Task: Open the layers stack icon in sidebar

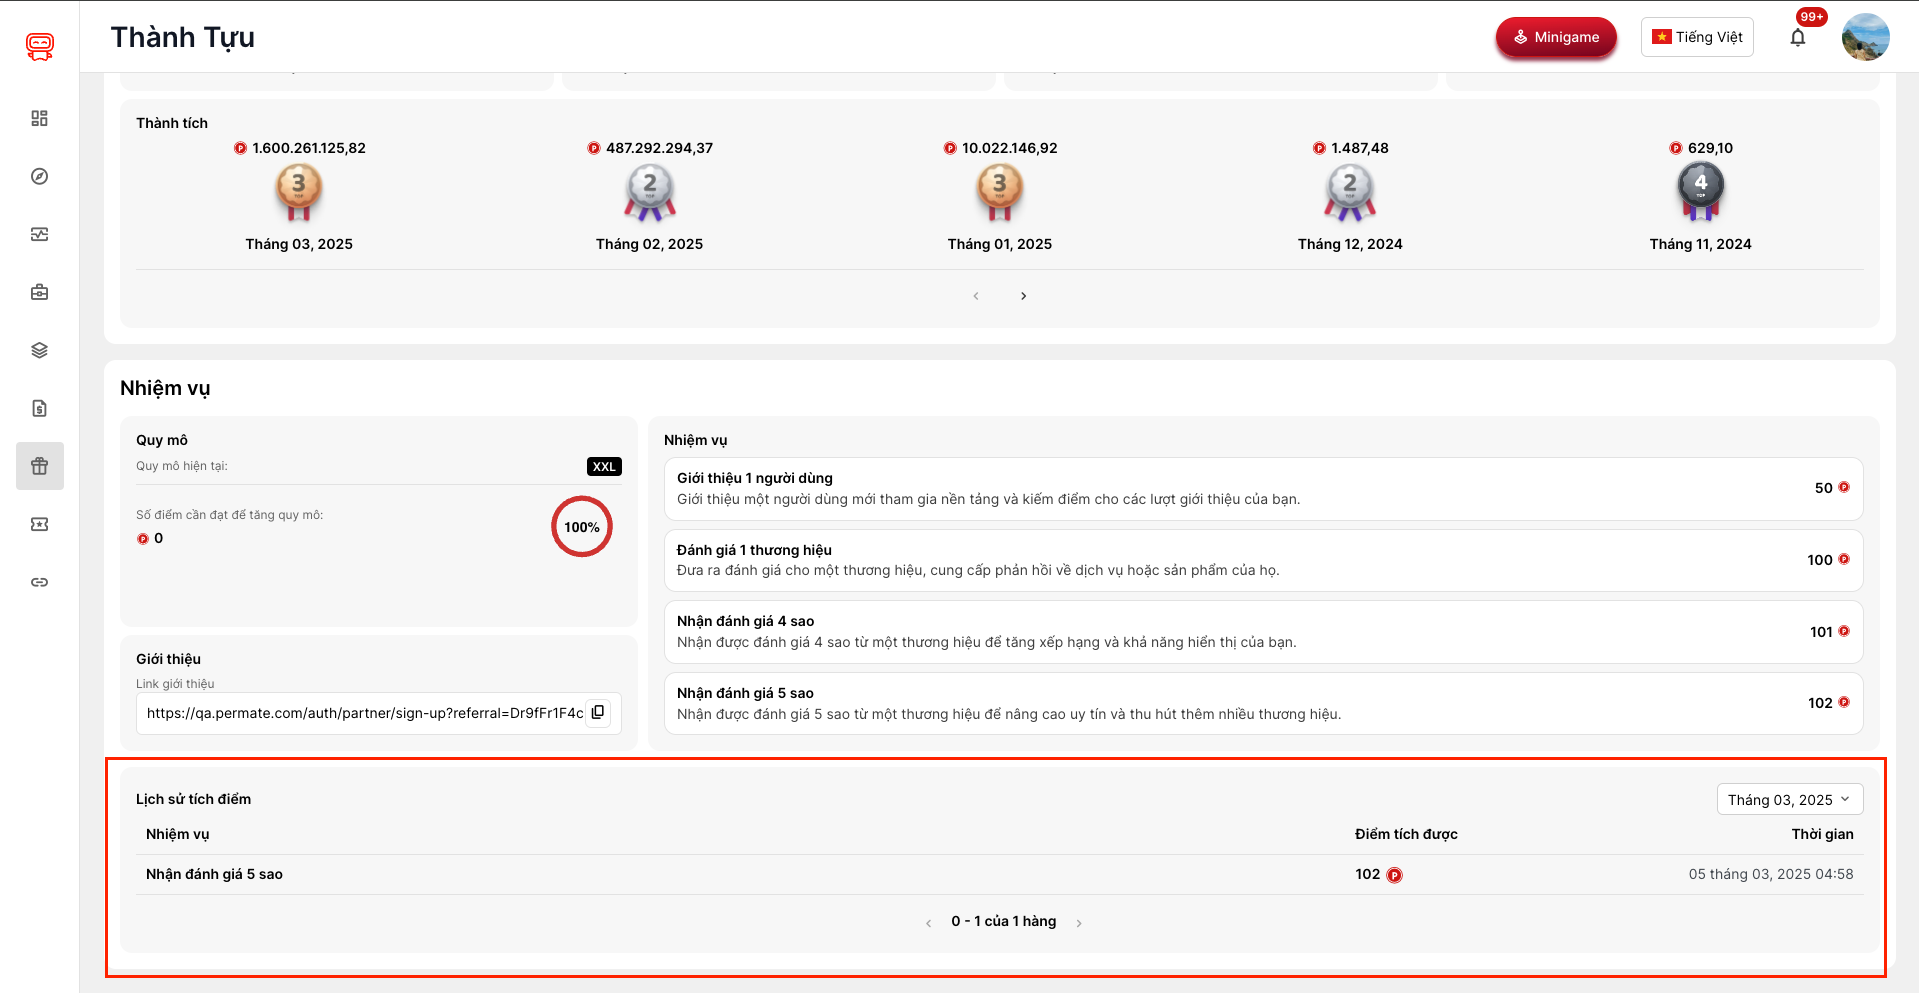Action: [x=40, y=351]
